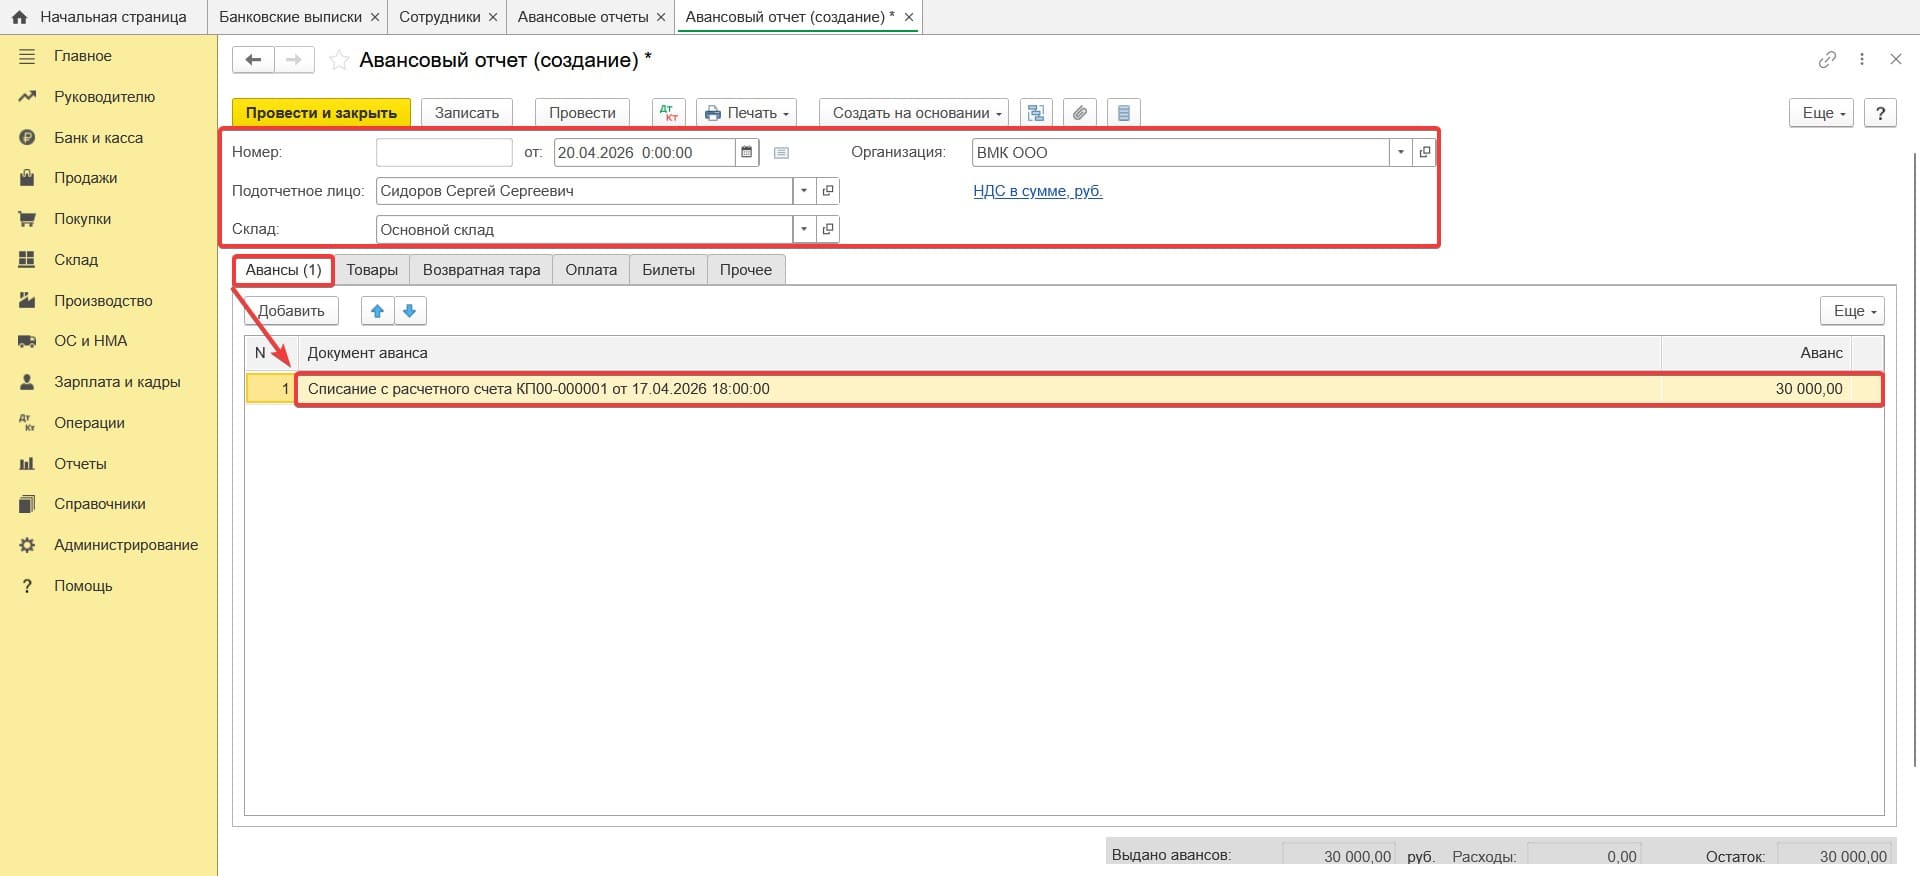Expand the Организация dropdown list

[x=1401, y=153]
